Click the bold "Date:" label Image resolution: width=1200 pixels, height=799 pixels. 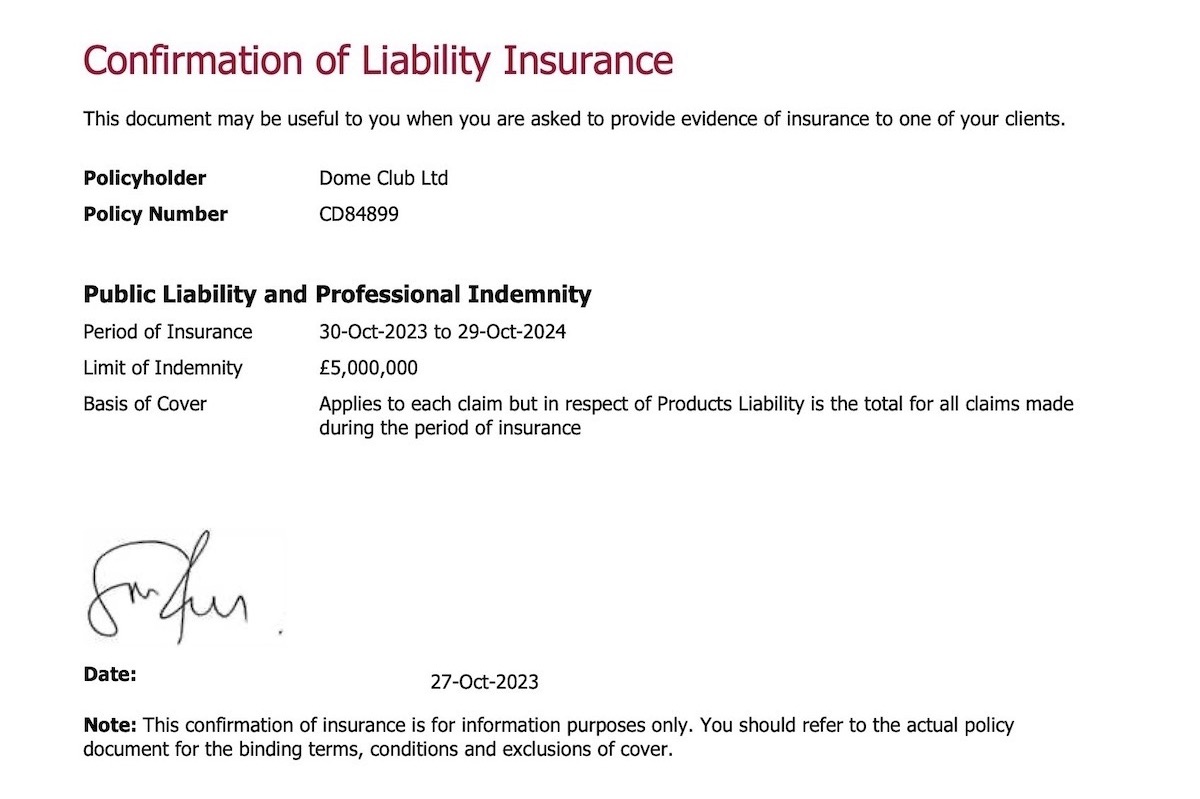(110, 674)
